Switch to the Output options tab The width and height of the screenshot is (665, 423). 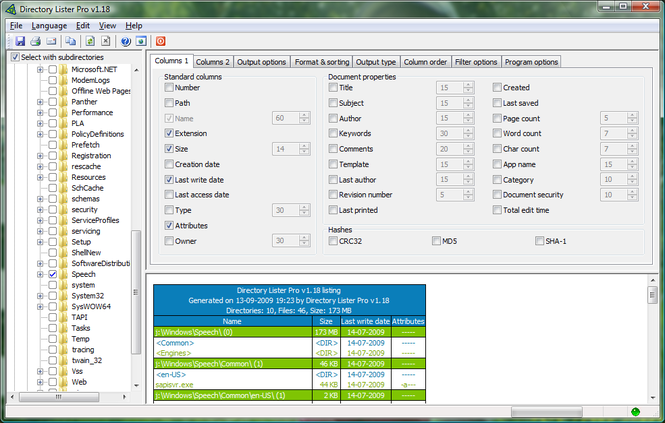[x=262, y=62]
